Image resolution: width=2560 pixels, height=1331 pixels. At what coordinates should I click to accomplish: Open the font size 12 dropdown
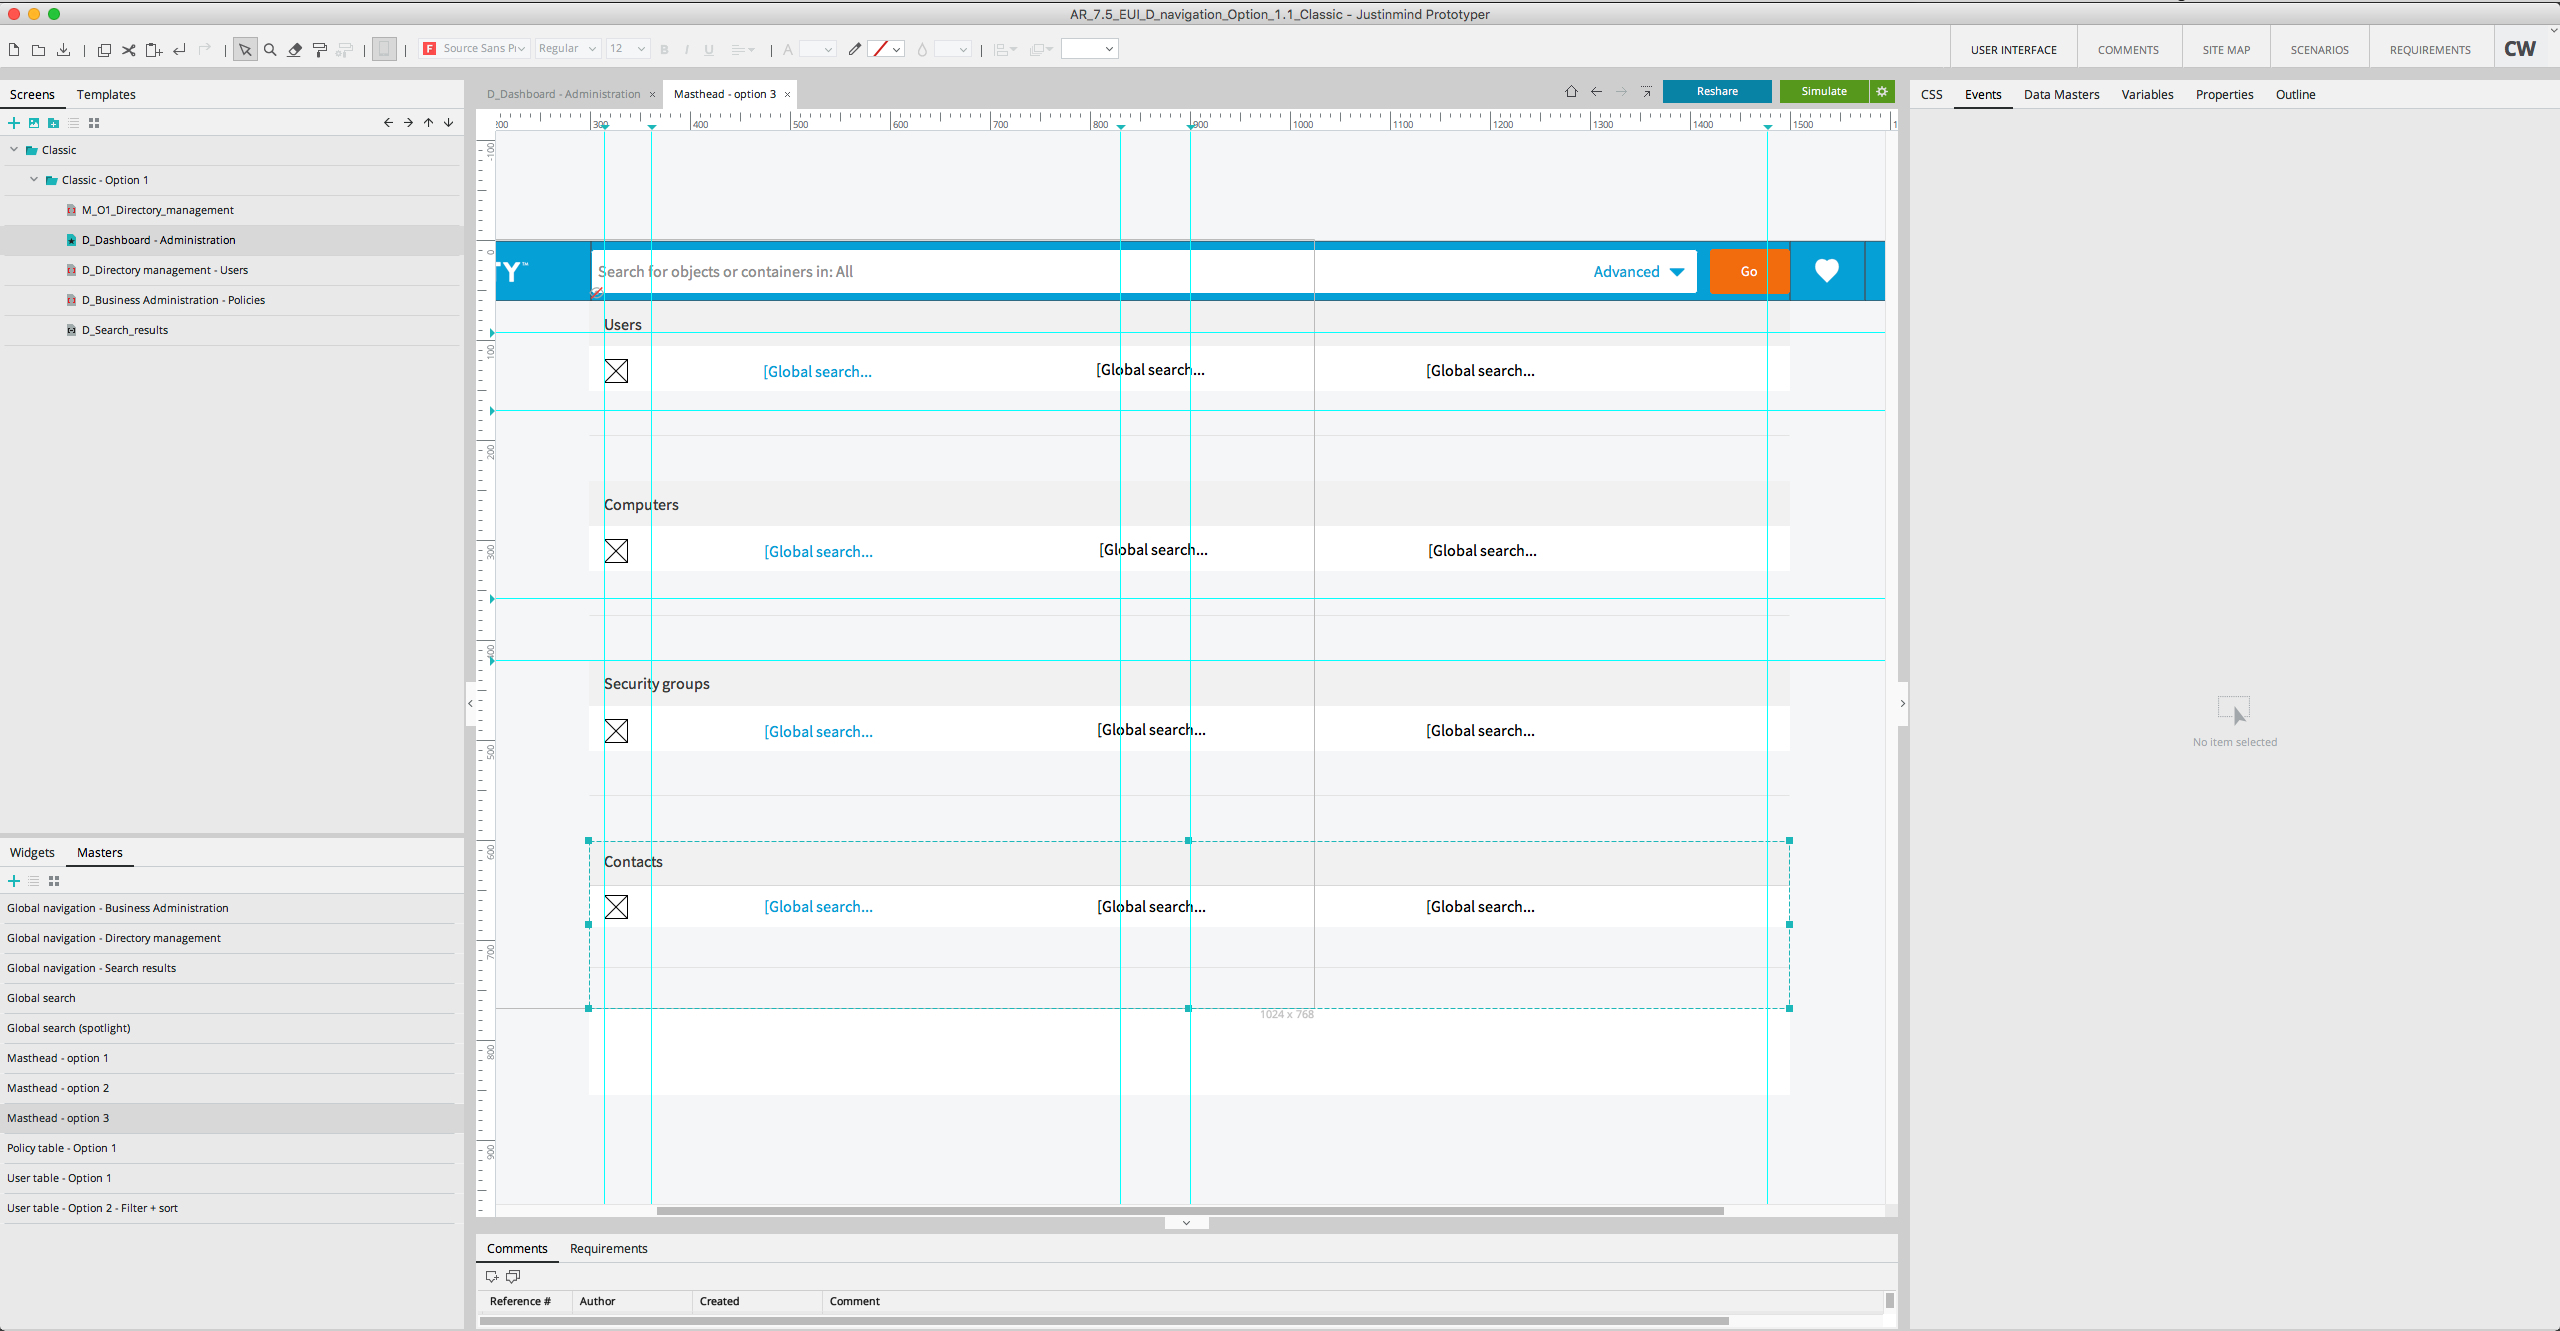pyautogui.click(x=628, y=48)
